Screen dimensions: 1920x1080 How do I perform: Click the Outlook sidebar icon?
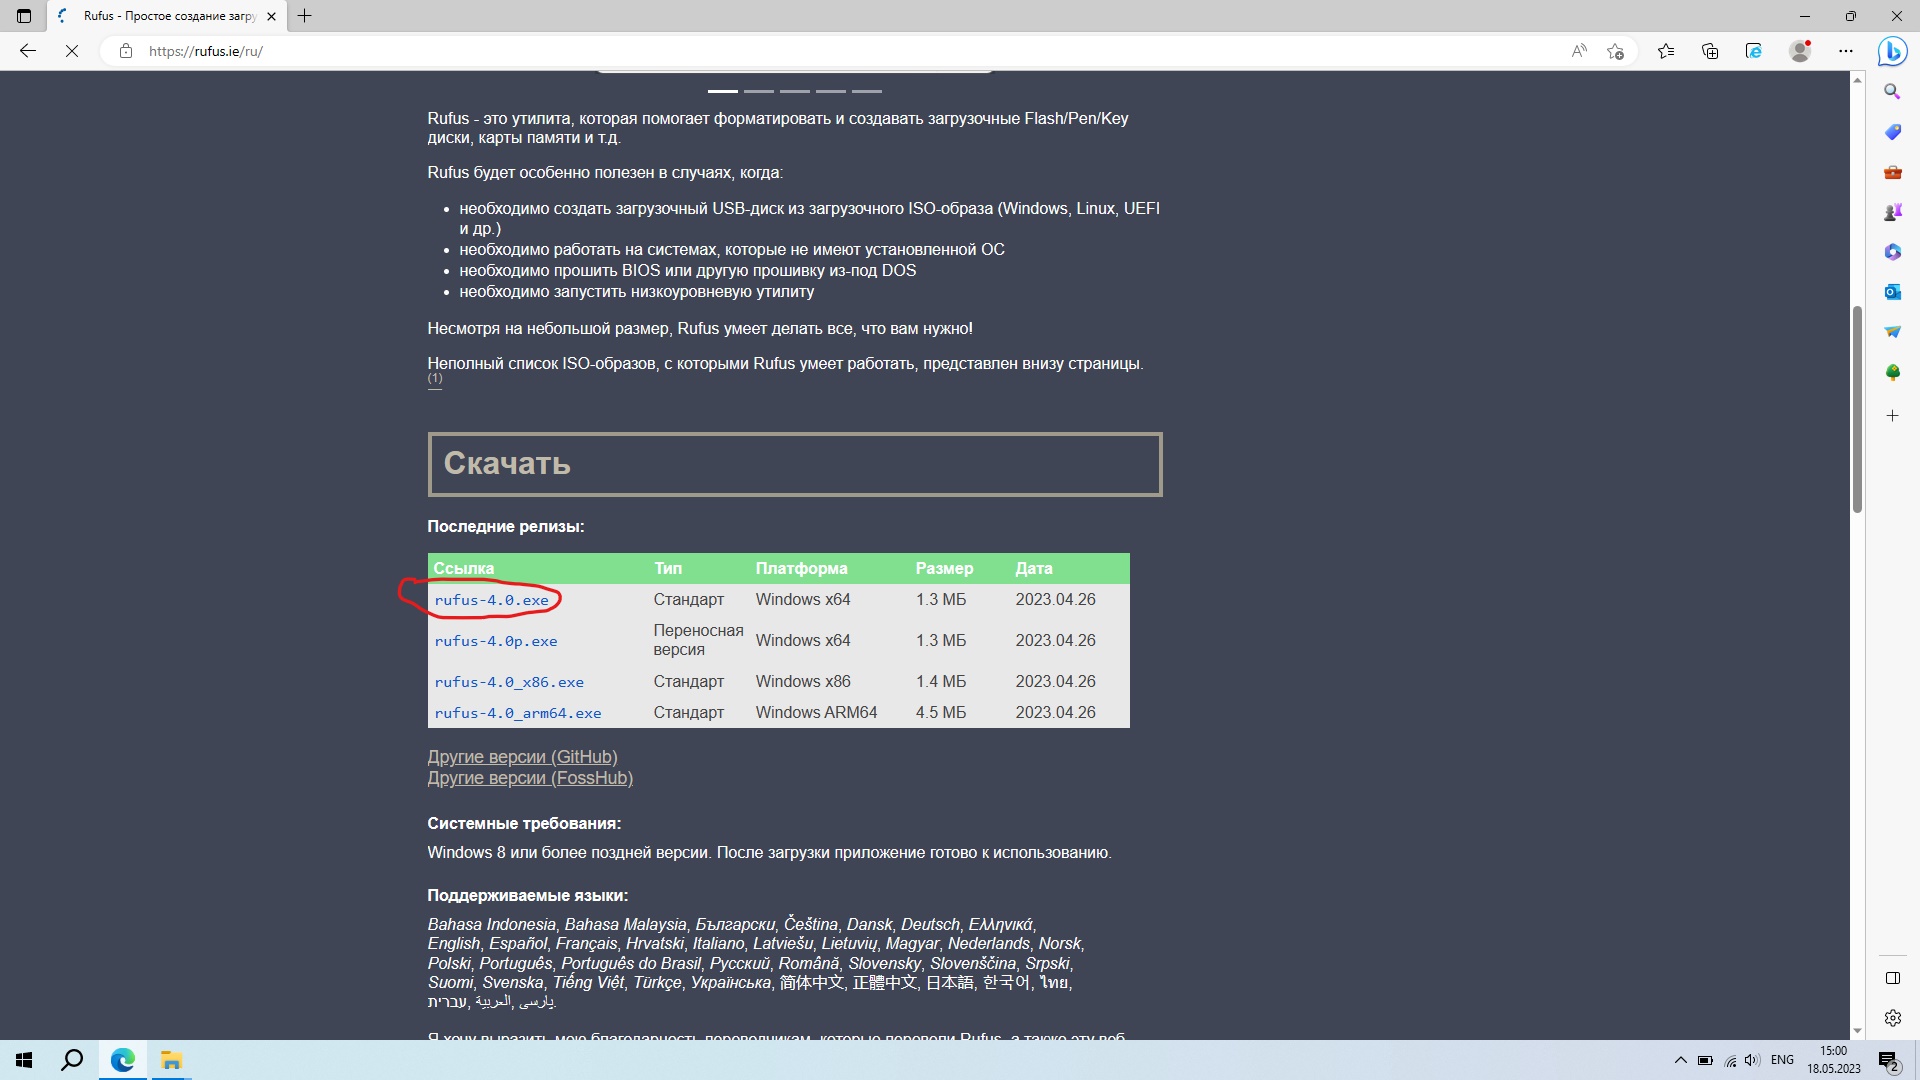[1892, 292]
